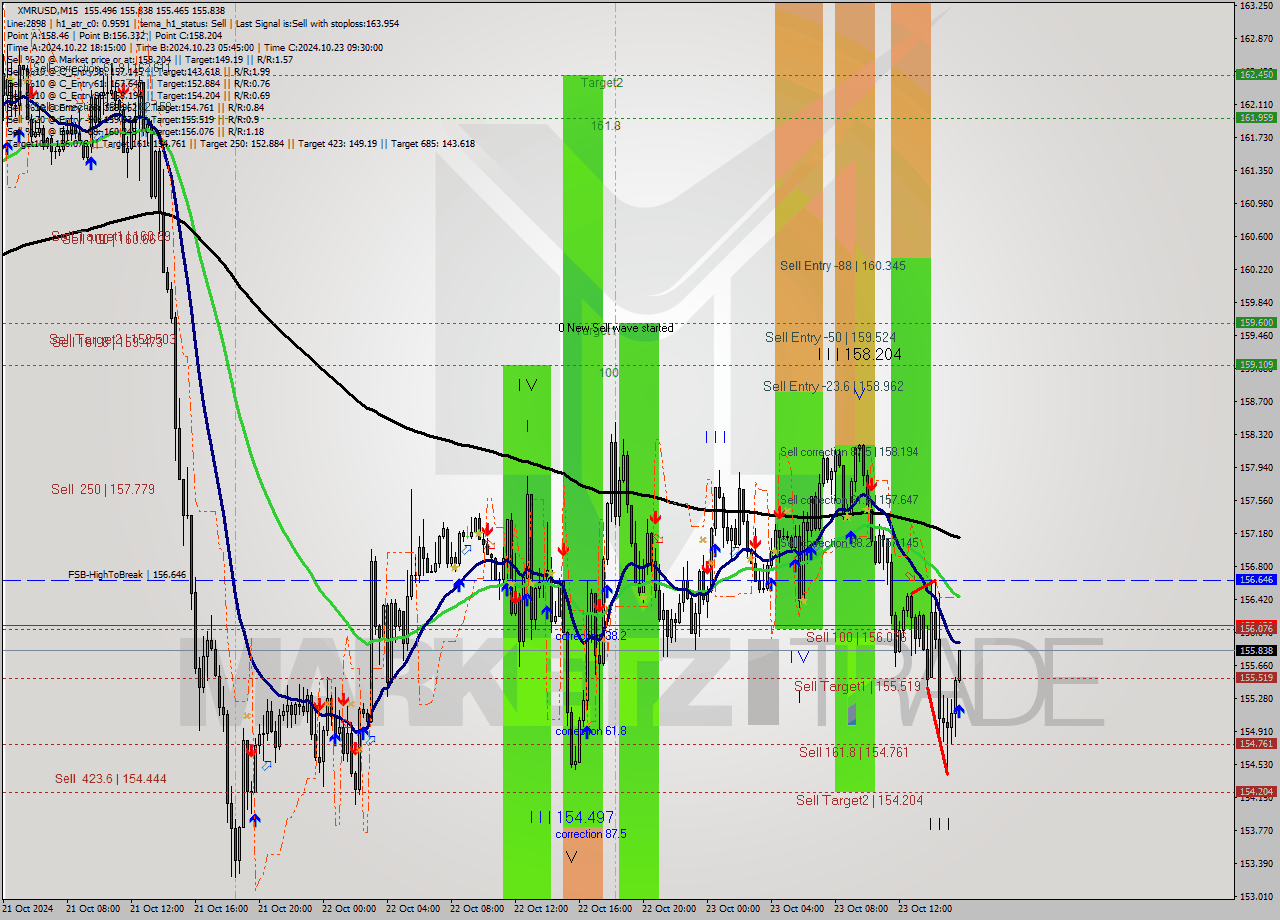Click the '23 Oct 00:00' time axis label
This screenshot has width=1280, height=920.
(732, 909)
